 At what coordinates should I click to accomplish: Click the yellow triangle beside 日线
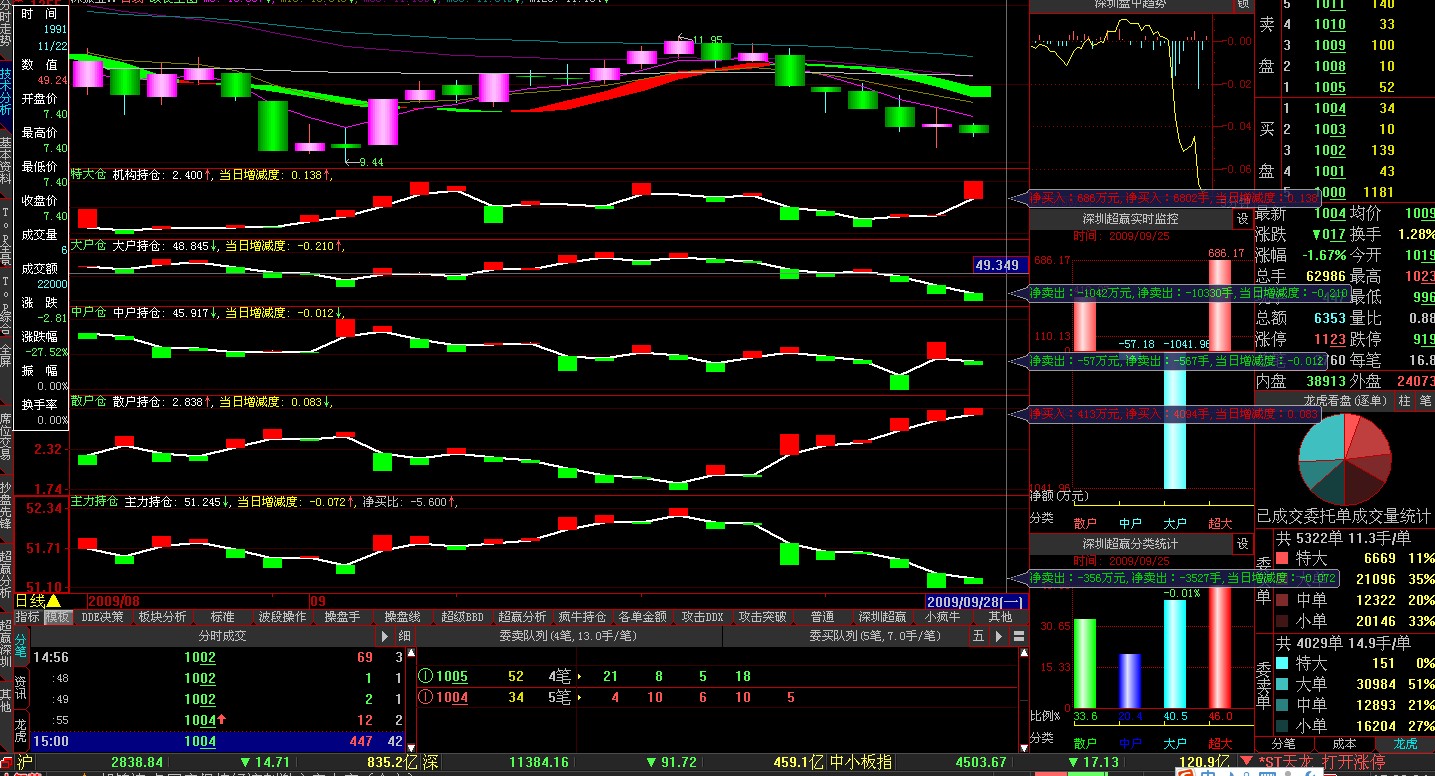point(53,601)
